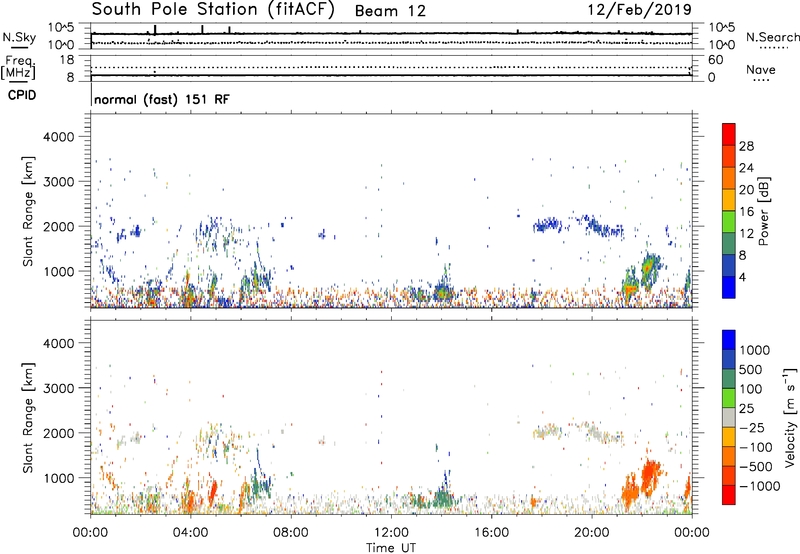Click the '28' power scale value
Screen dimensions: 800x554
point(746,146)
